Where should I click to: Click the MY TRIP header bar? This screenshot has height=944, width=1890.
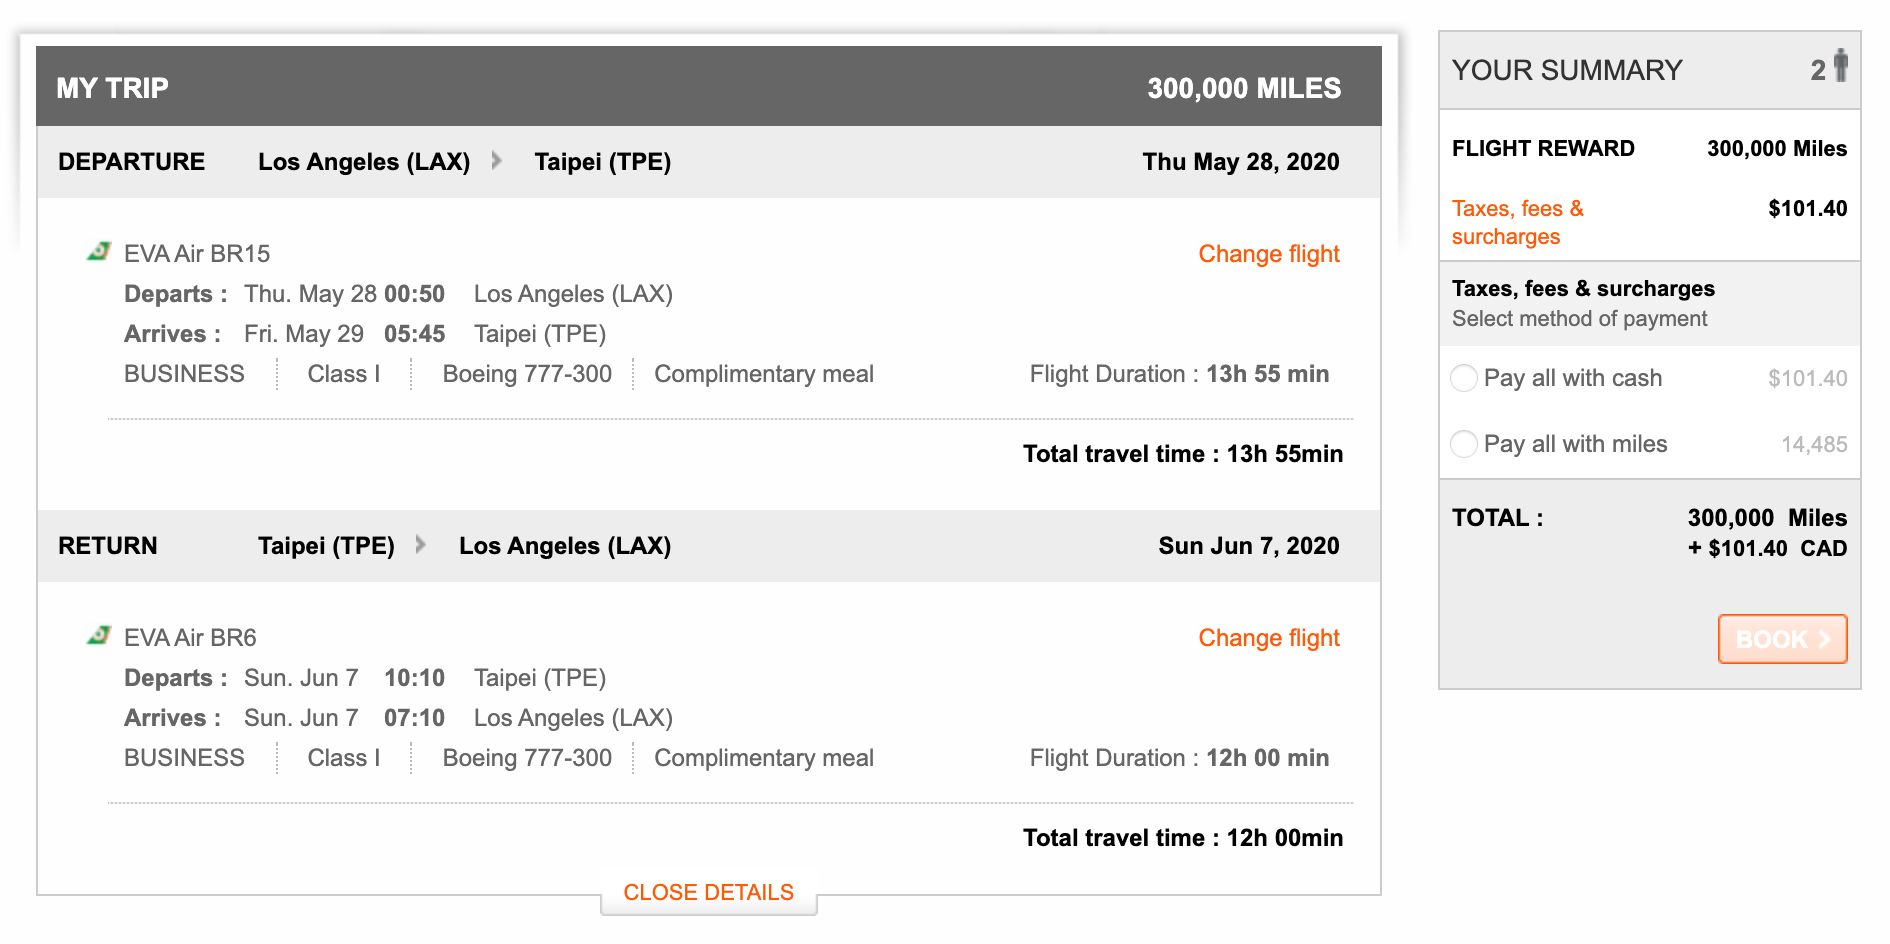112,88
